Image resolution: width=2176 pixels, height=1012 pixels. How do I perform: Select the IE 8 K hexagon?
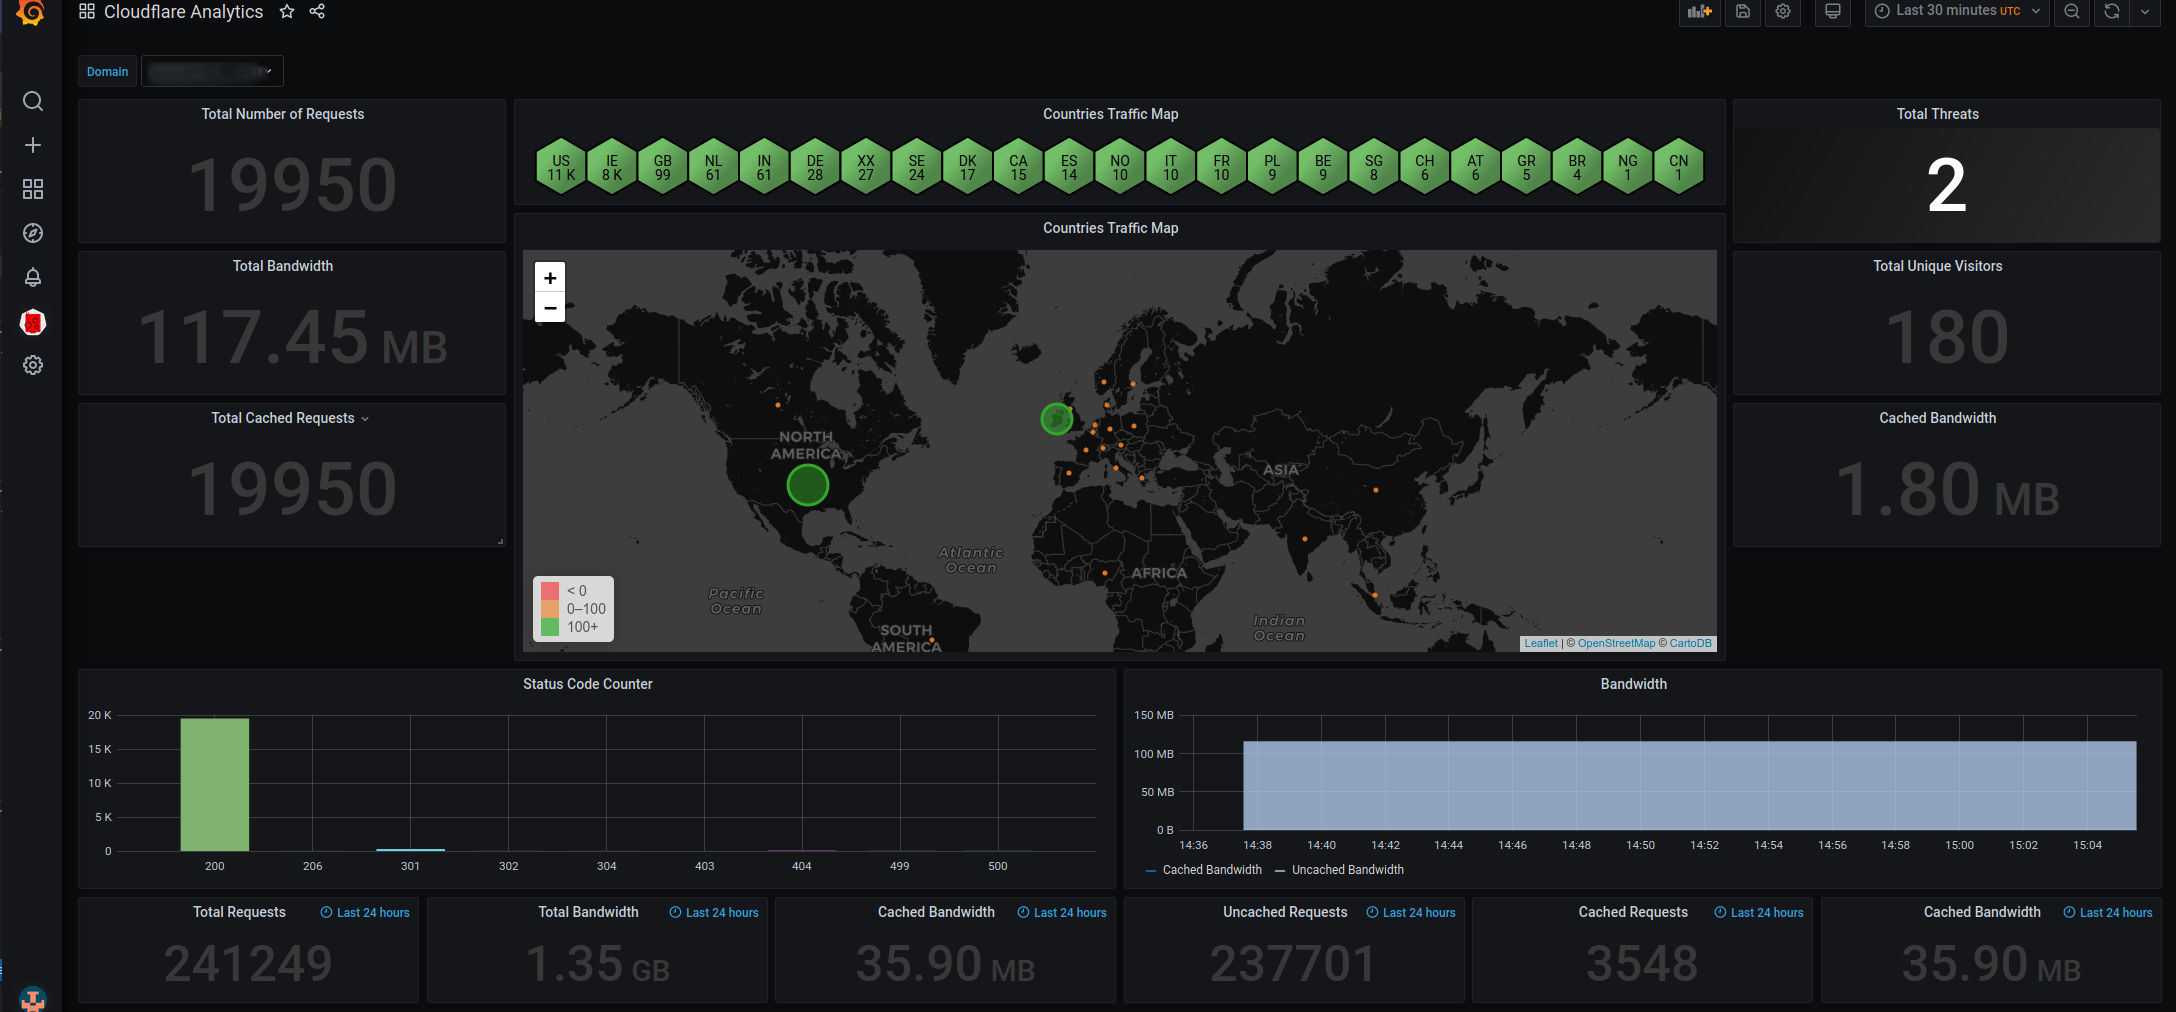click(612, 166)
